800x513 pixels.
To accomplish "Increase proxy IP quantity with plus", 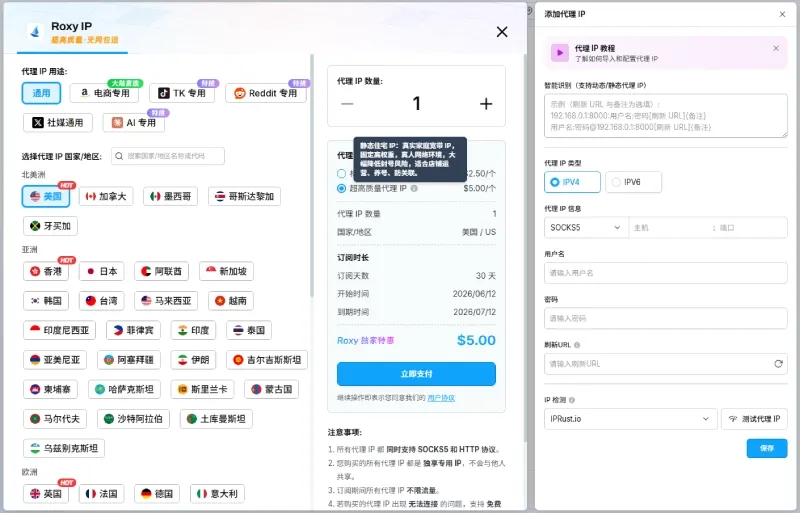I will coord(486,104).
